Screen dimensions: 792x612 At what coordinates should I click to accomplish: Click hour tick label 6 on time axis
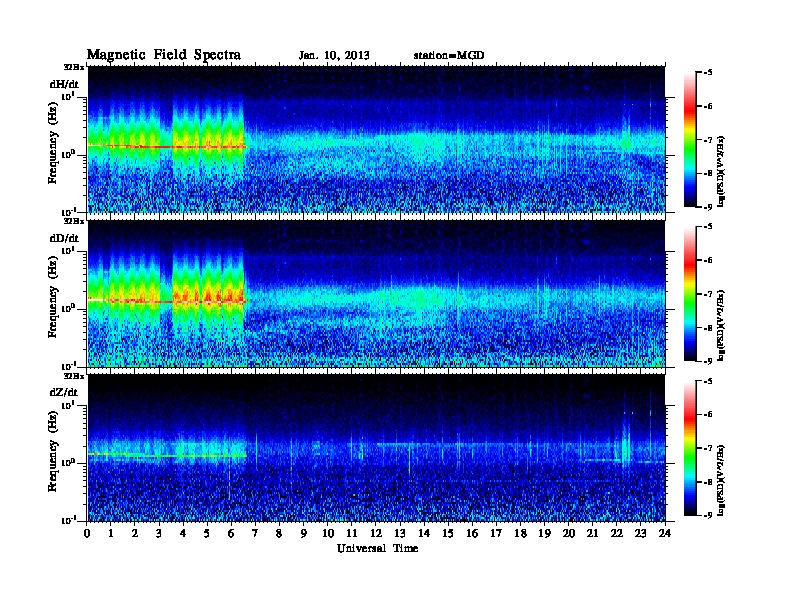click(231, 534)
